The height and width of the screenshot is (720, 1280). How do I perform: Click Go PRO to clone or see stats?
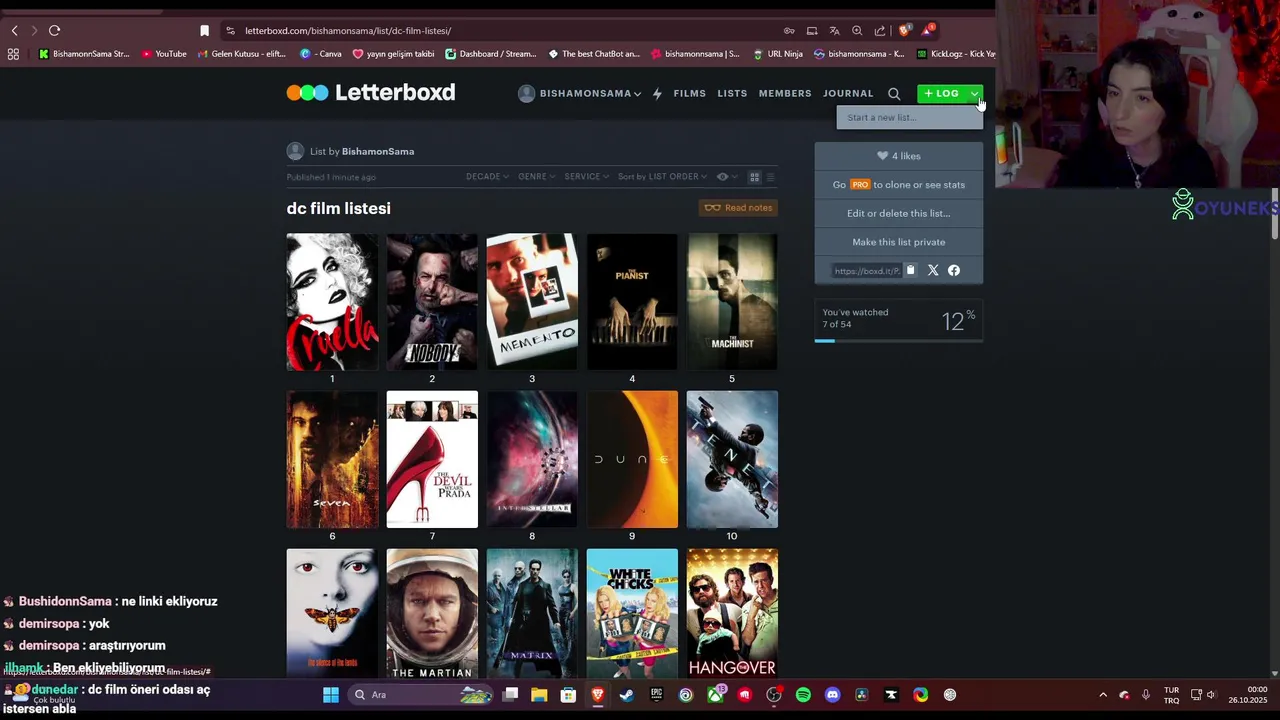(x=899, y=185)
